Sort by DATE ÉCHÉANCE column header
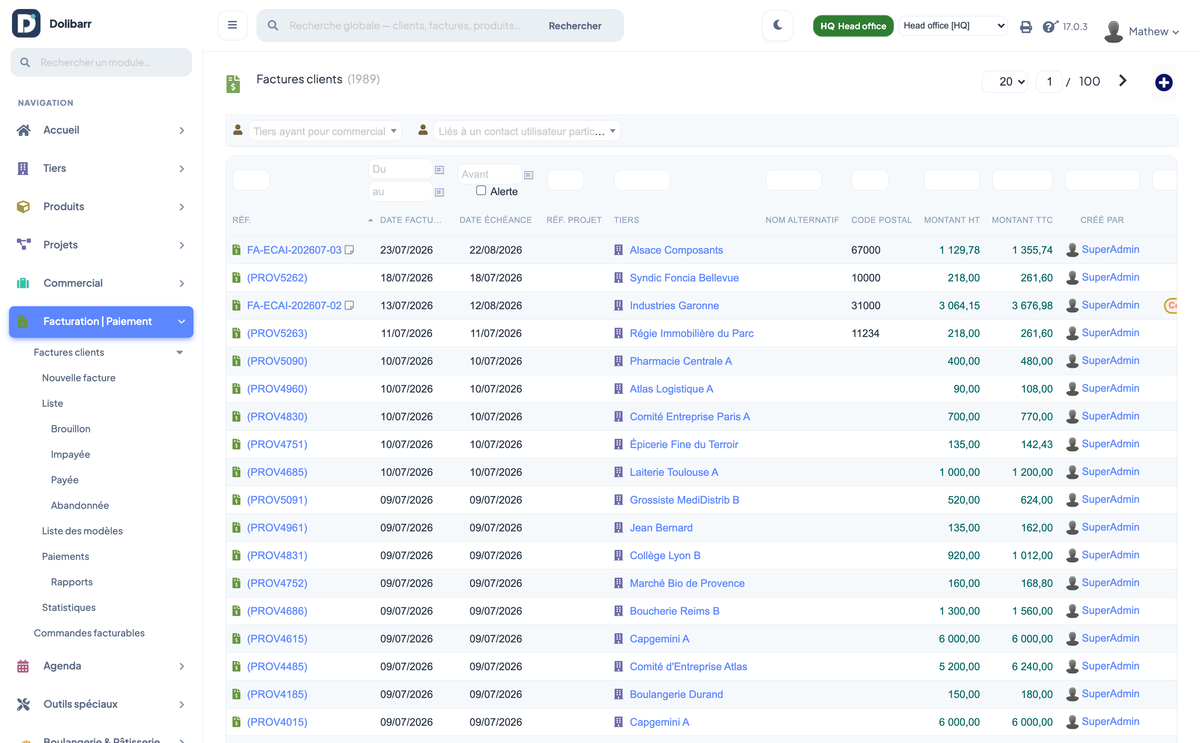This screenshot has height=743, width=1200. [496, 220]
